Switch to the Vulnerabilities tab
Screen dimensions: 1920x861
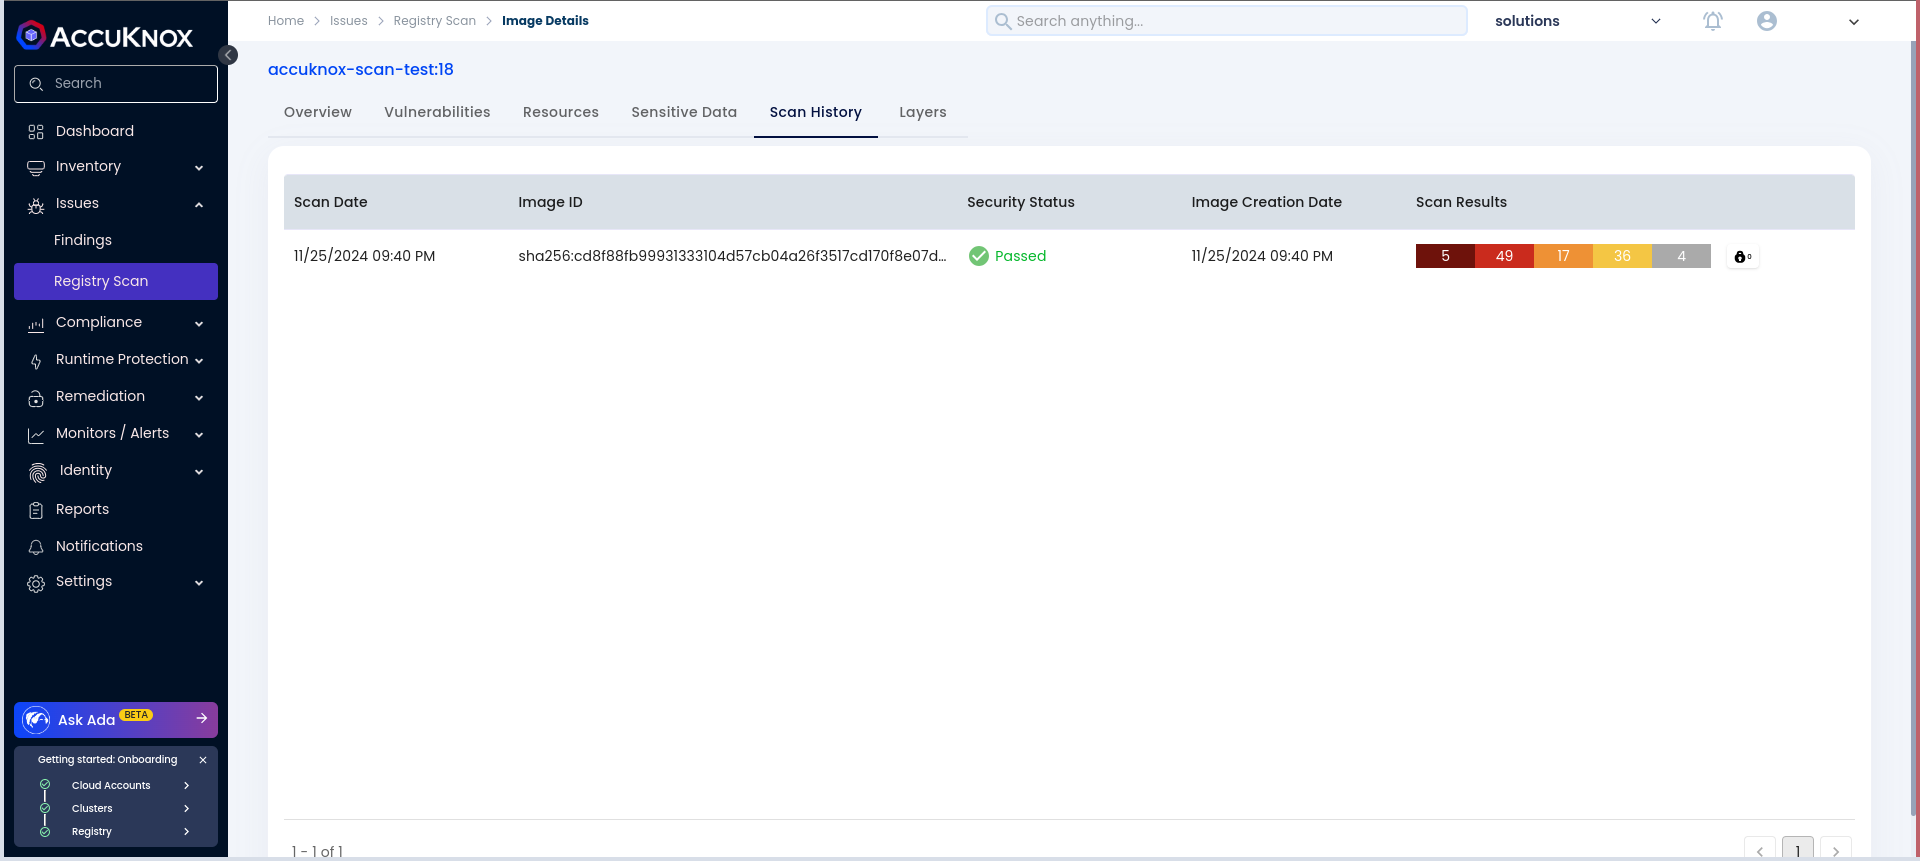tap(437, 112)
